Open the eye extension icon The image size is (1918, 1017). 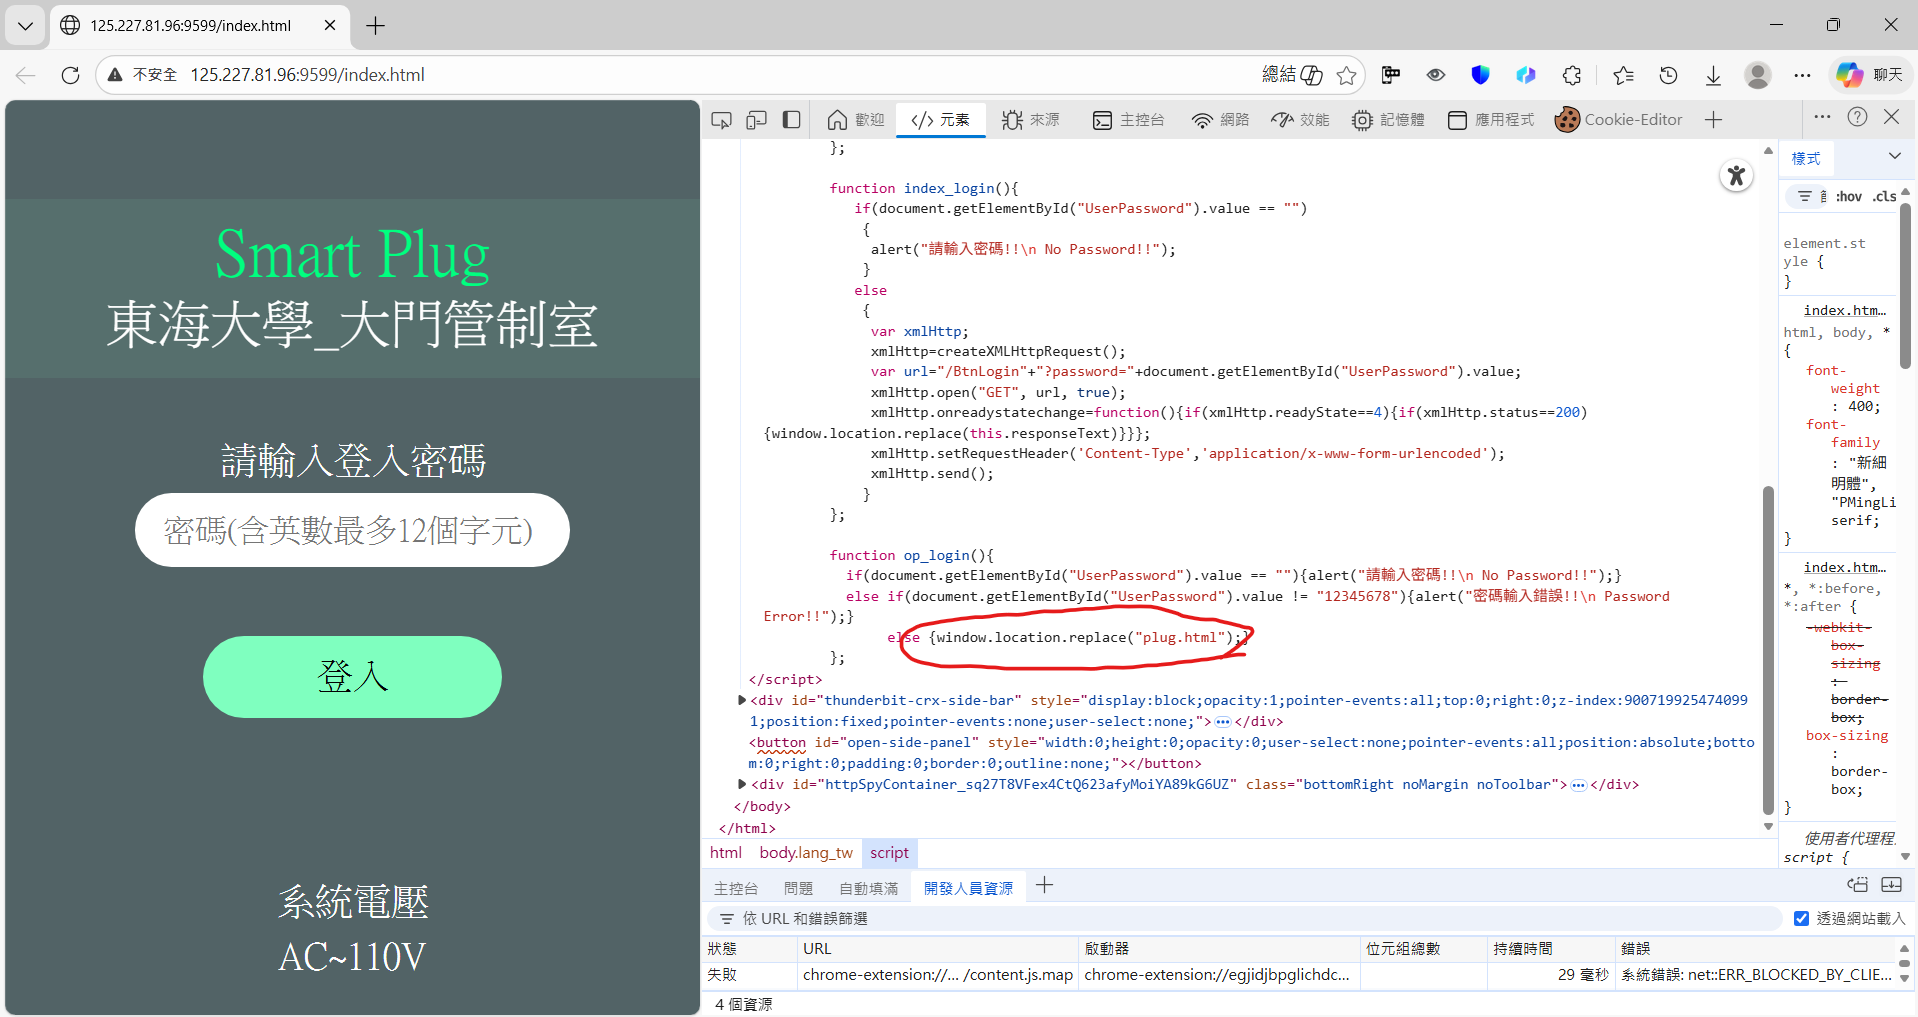coord(1436,75)
